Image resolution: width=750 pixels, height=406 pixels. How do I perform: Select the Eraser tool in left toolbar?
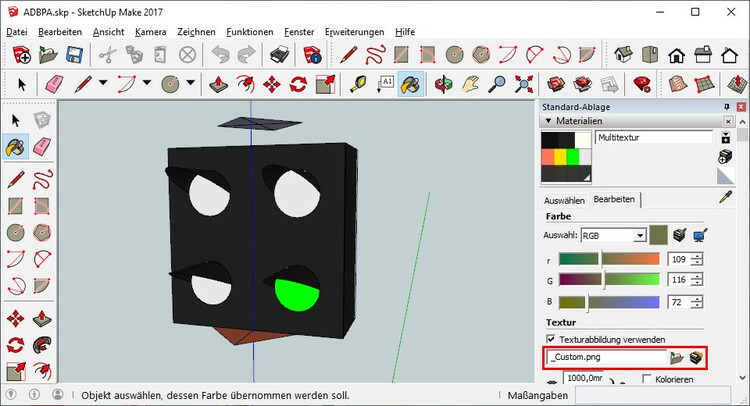pyautogui.click(x=41, y=147)
